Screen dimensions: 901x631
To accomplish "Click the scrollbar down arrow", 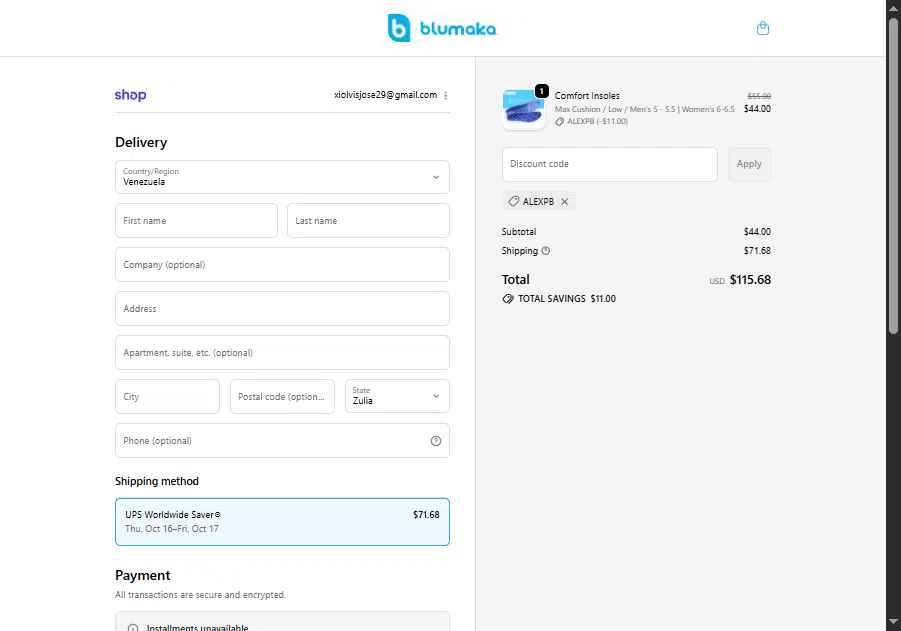I will pyautogui.click(x=893, y=621).
